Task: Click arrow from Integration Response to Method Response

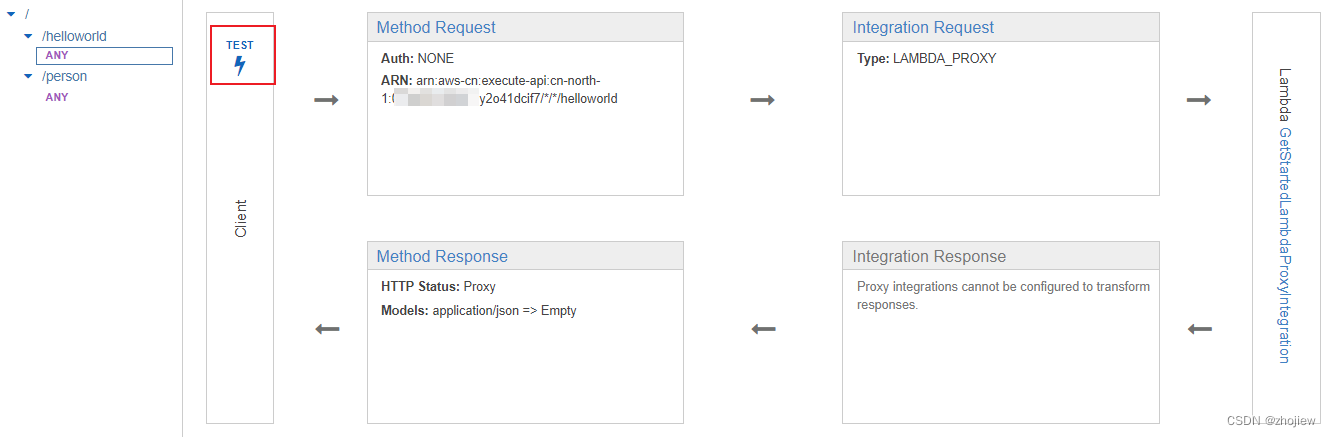Action: coord(763,329)
